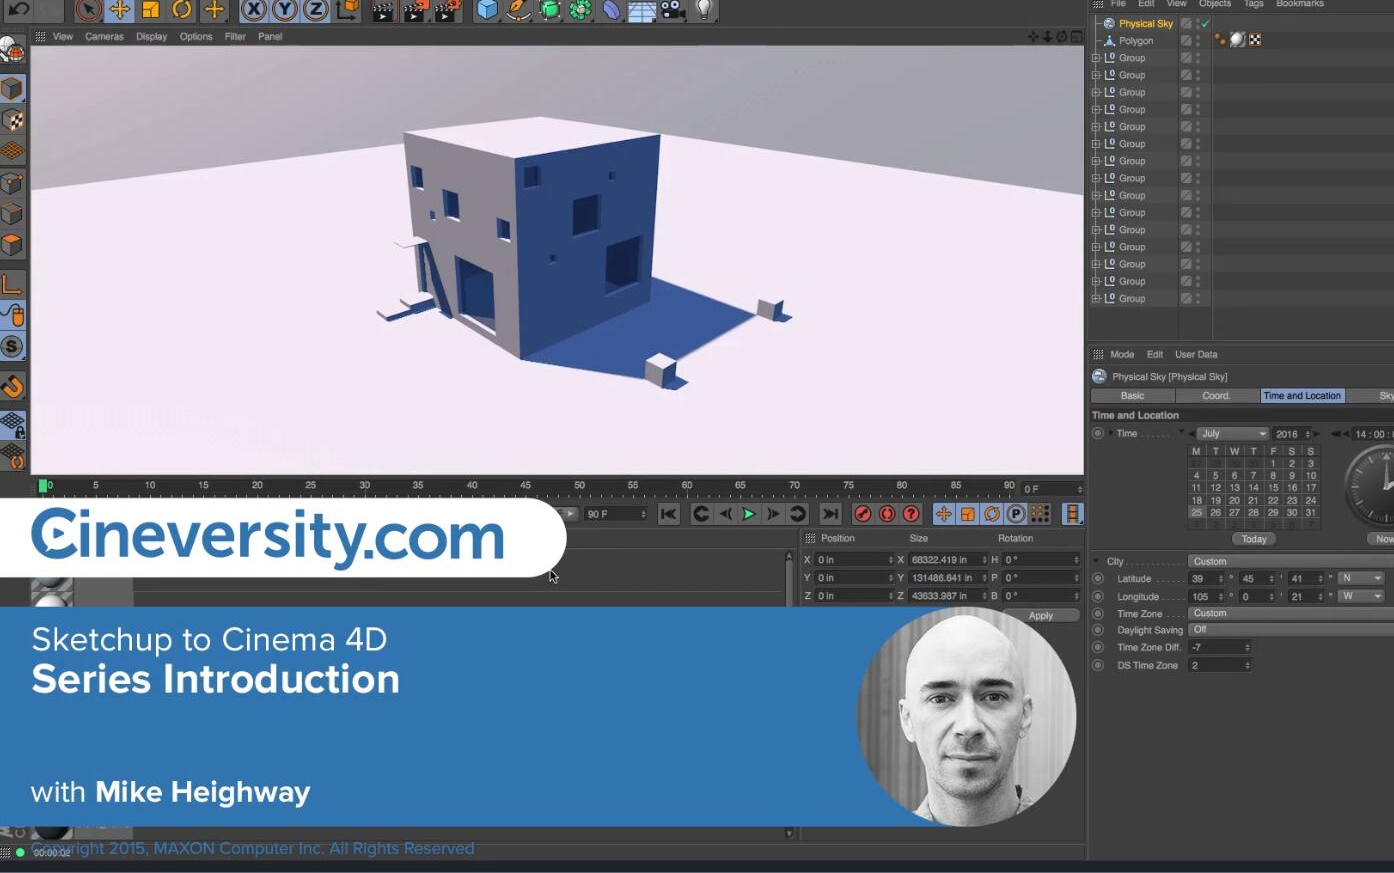Switch to the Coord. tab

coord(1216,396)
